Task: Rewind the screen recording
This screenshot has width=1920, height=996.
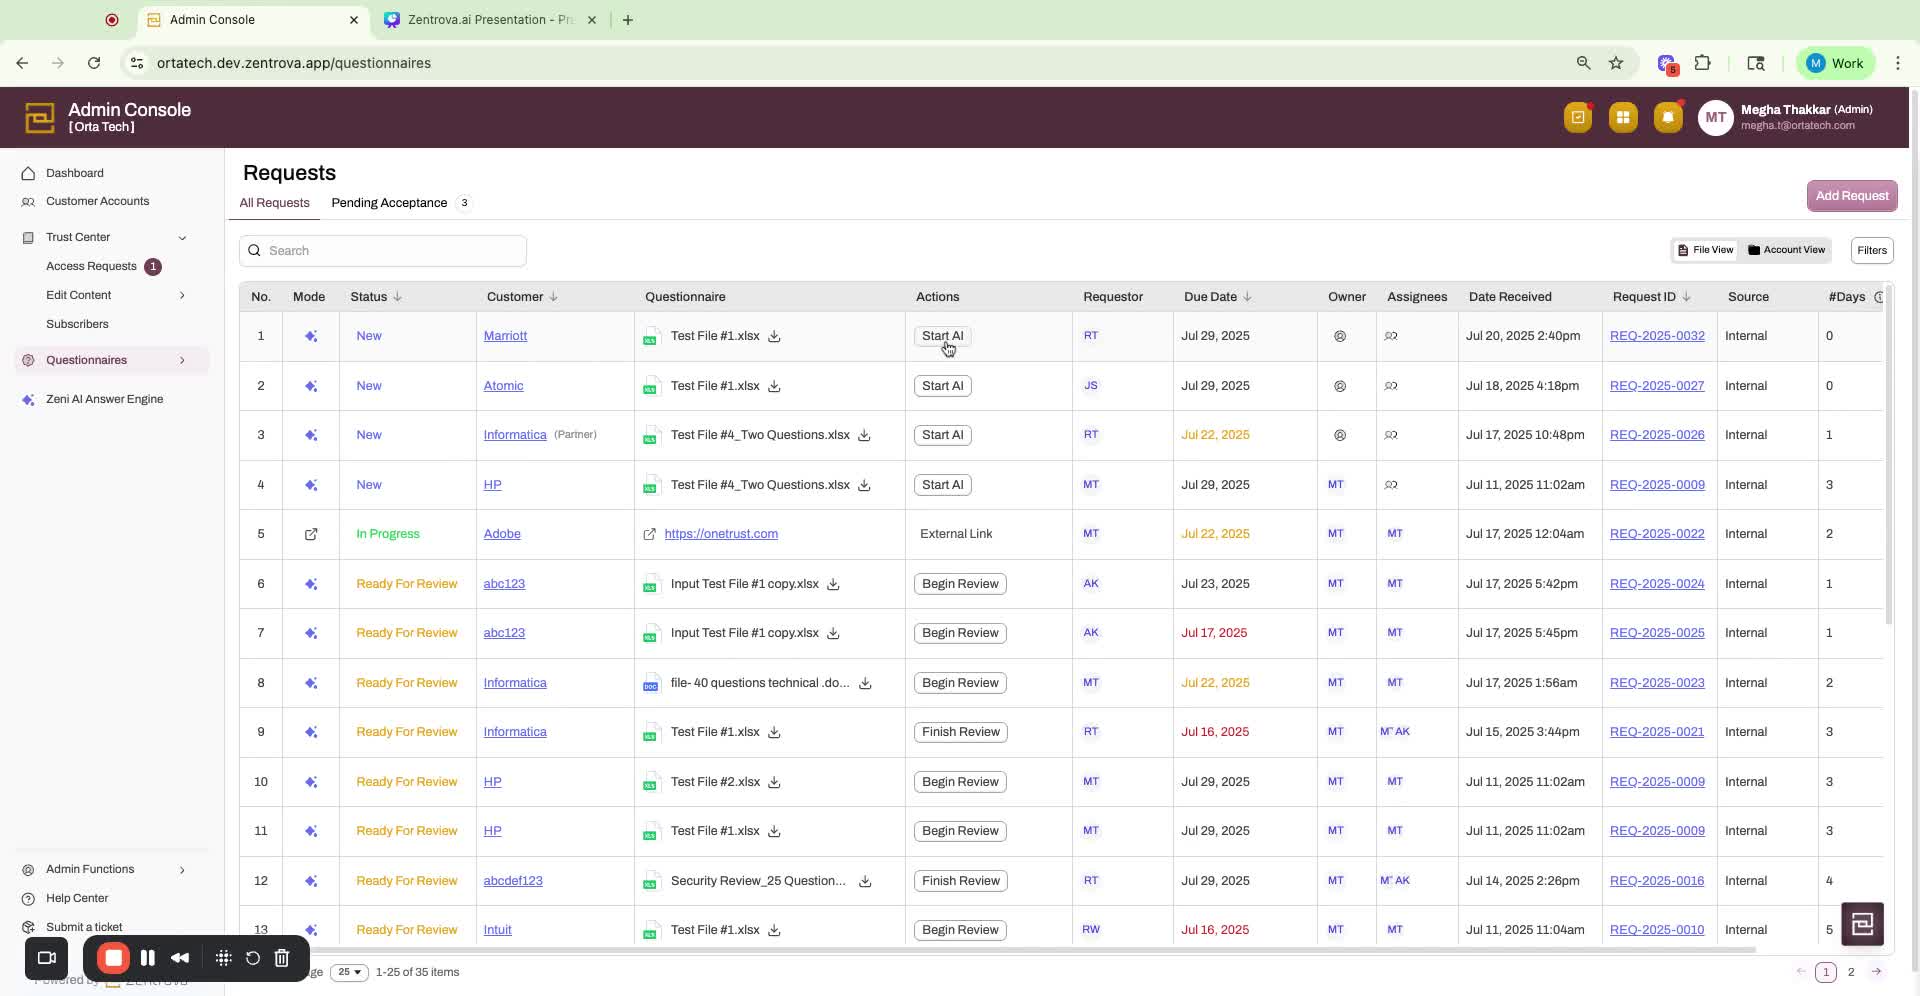Action: (x=180, y=958)
